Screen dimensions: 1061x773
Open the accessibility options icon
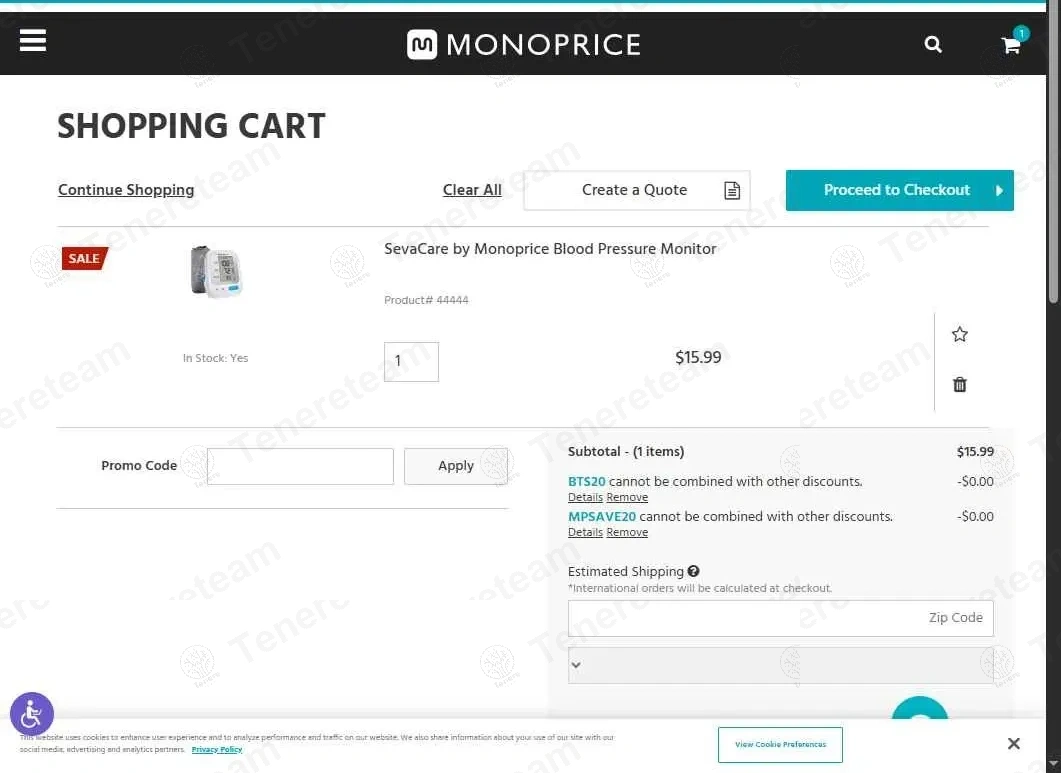[x=32, y=714]
